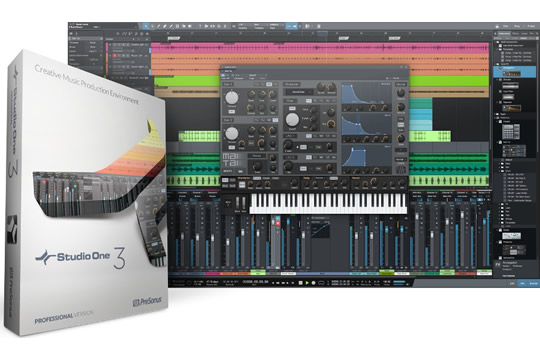Screen dimensions: 540x360
Task: Click the Stop button in transport bar
Action: coord(300,283)
